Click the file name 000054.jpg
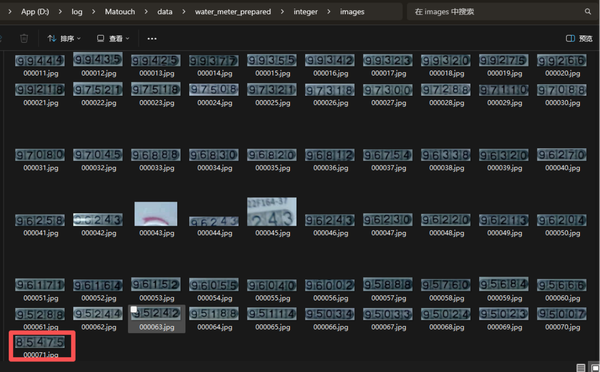 coord(215,298)
